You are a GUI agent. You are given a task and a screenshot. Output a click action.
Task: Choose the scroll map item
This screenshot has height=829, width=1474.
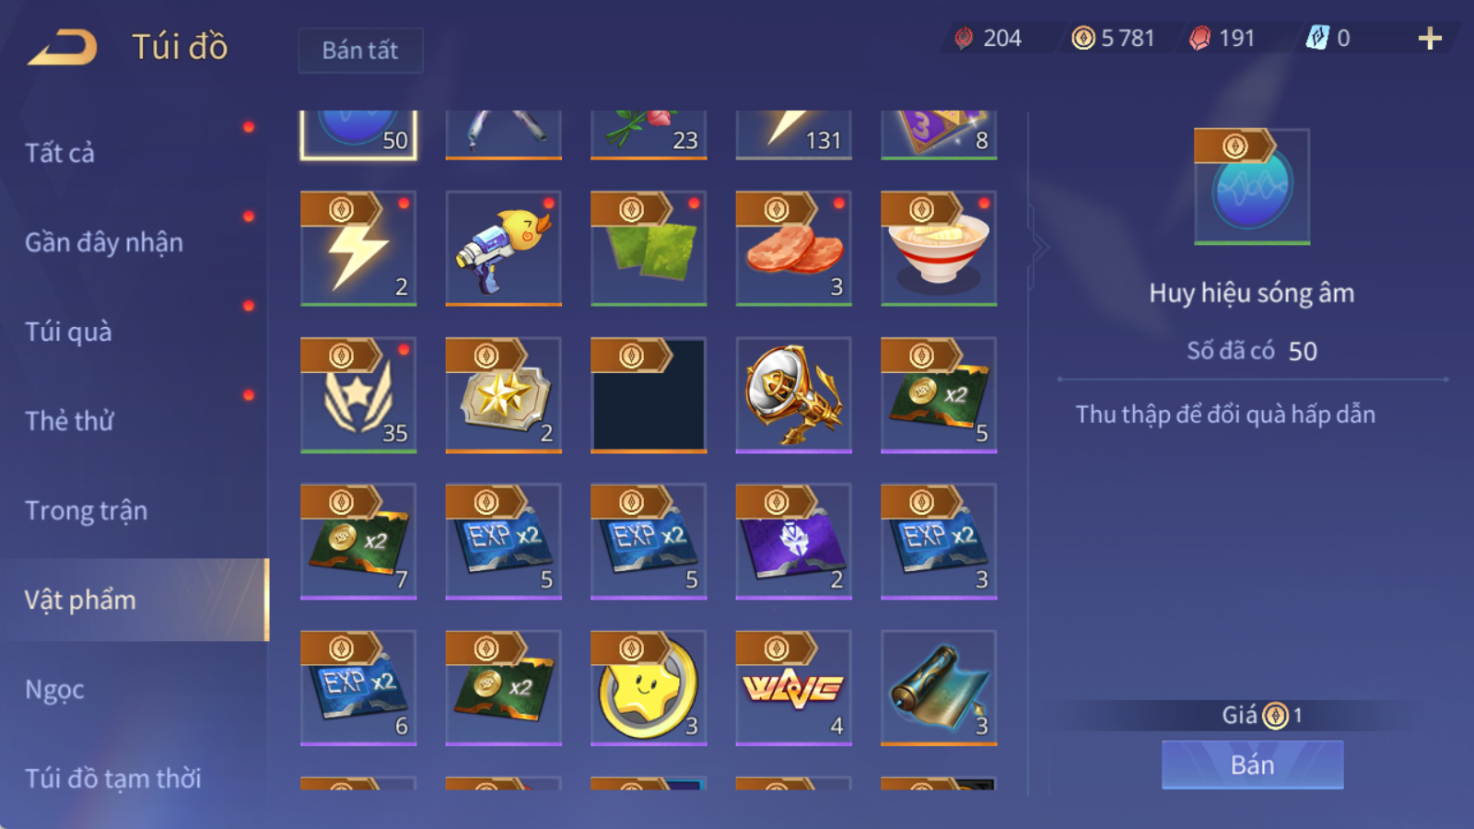[938, 688]
